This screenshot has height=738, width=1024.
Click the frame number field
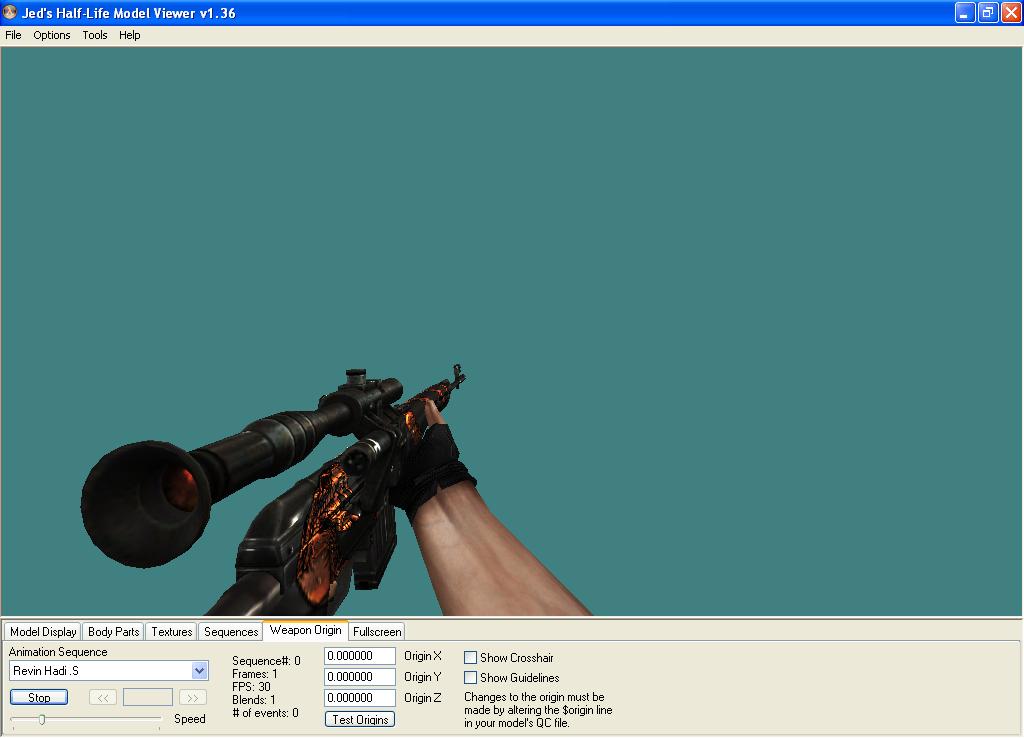coord(148,698)
